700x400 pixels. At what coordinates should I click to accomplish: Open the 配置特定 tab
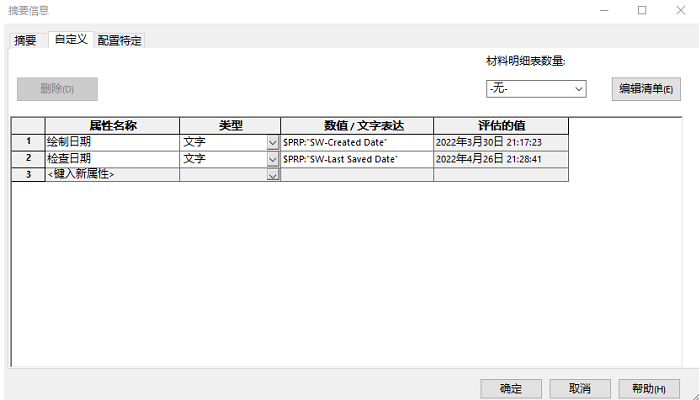coord(119,41)
